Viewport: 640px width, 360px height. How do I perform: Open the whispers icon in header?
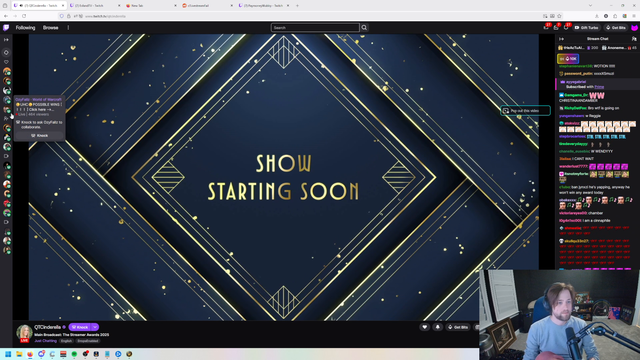[x=566, y=27]
